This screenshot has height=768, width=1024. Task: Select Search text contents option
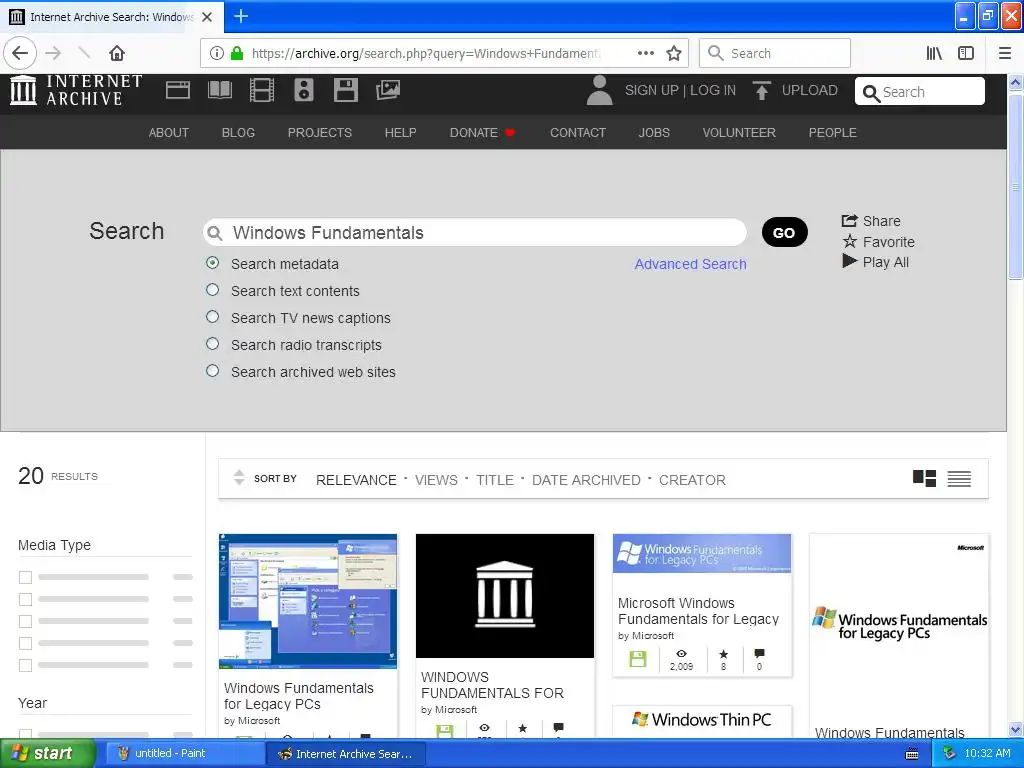pyautogui.click(x=212, y=290)
